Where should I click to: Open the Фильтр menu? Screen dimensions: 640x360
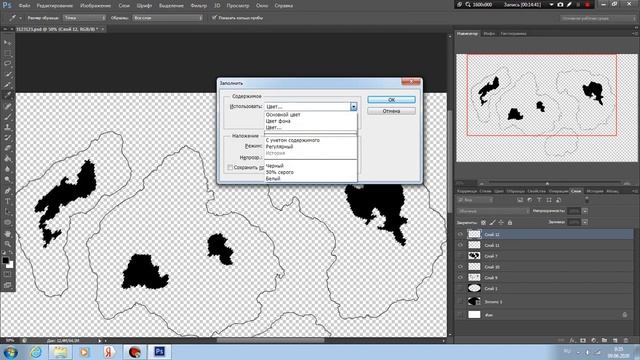coord(199,6)
